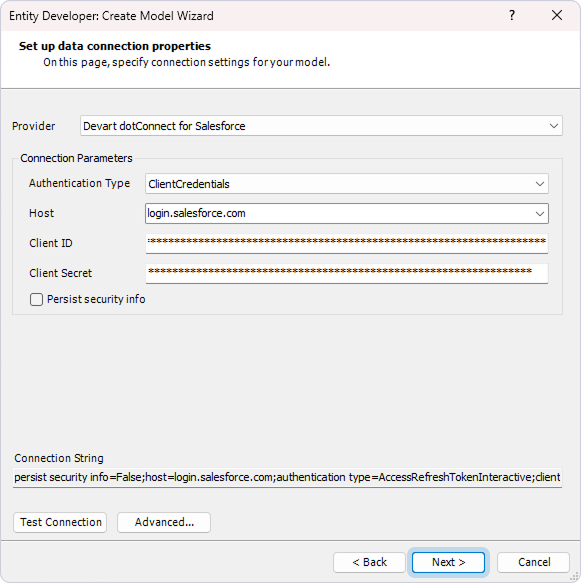Go back with the Back button

369,562
